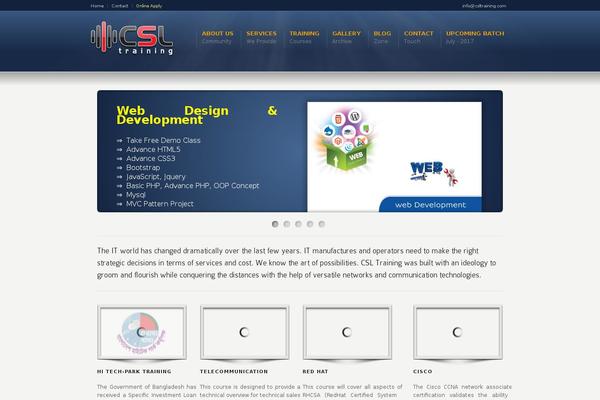Click the info email address link
The width and height of the screenshot is (600, 400).
pos(484,6)
